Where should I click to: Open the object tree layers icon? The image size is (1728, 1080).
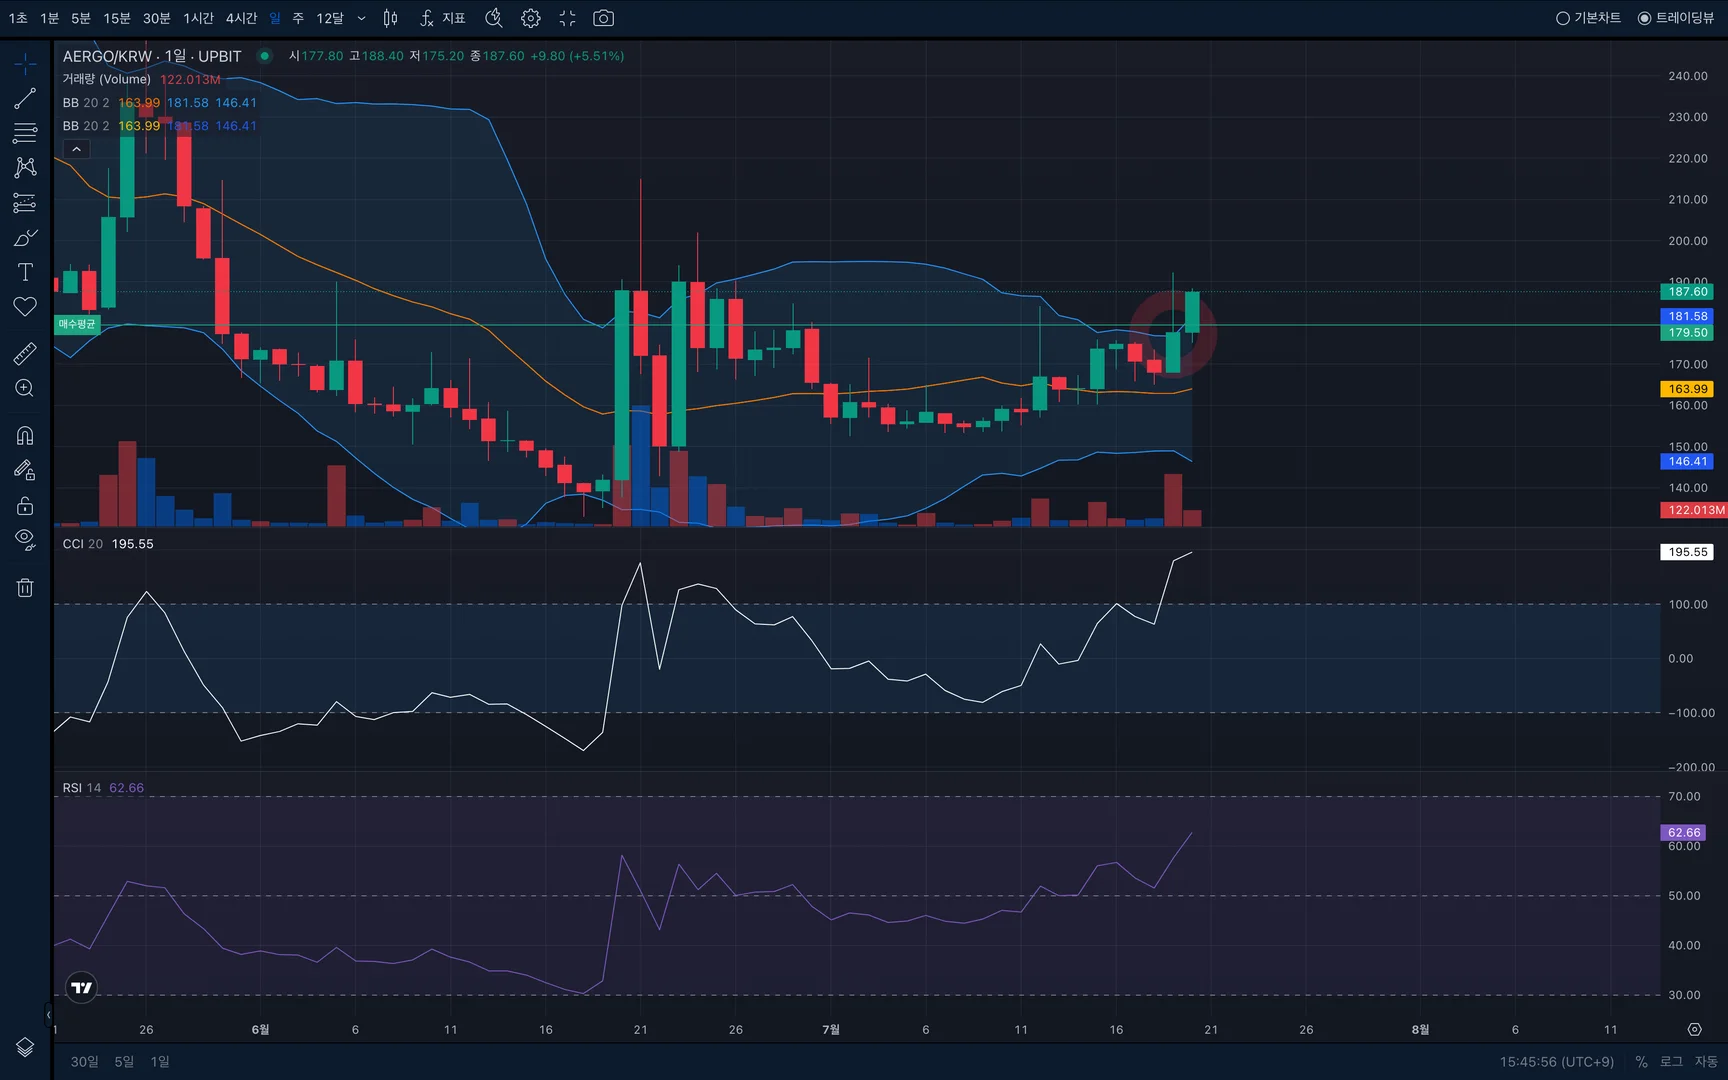[25, 1047]
